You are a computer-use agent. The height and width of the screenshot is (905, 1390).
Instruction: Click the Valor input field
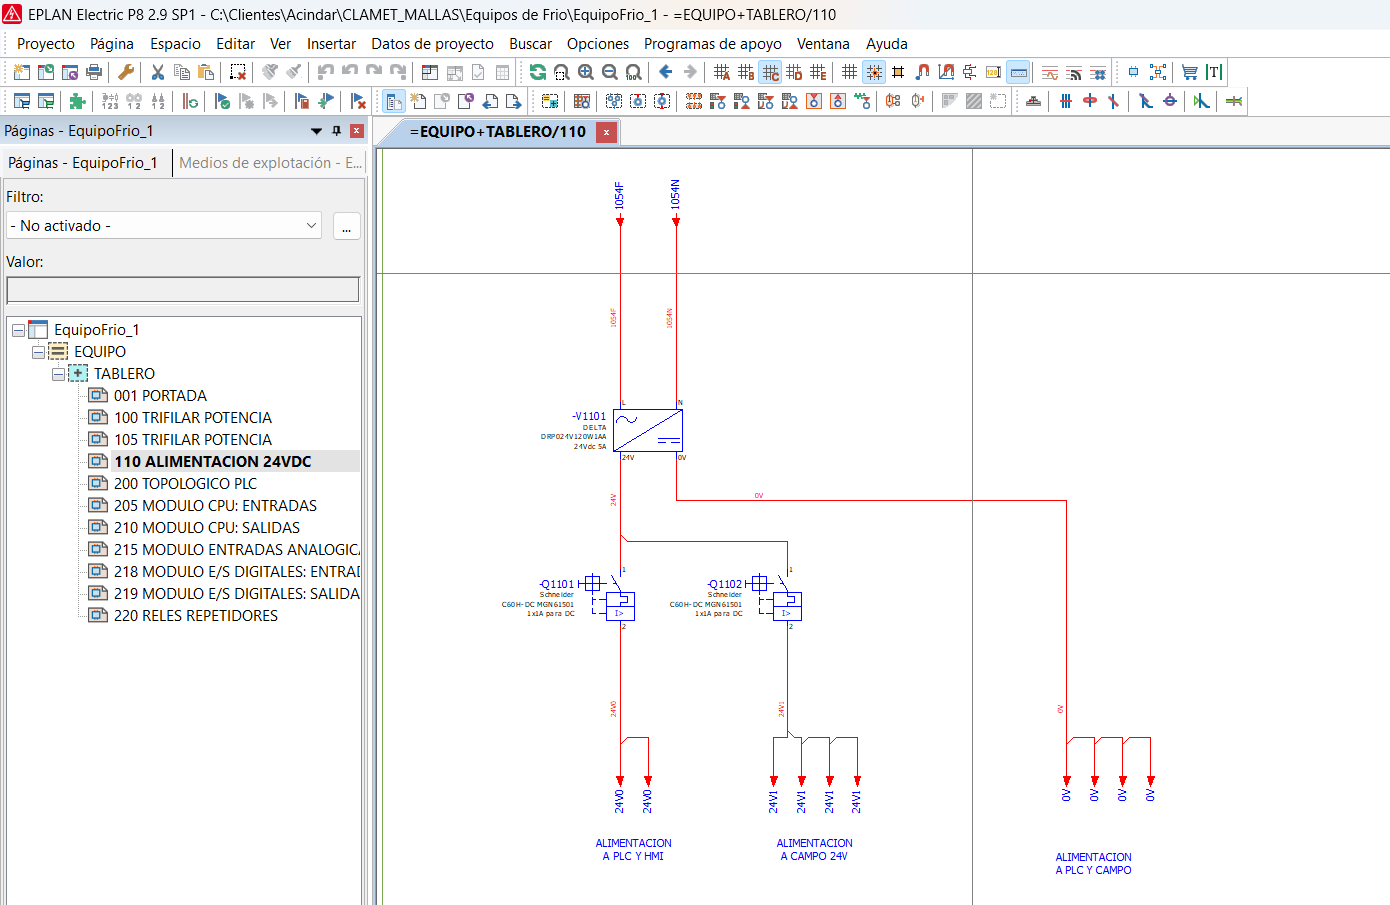pyautogui.click(x=183, y=289)
